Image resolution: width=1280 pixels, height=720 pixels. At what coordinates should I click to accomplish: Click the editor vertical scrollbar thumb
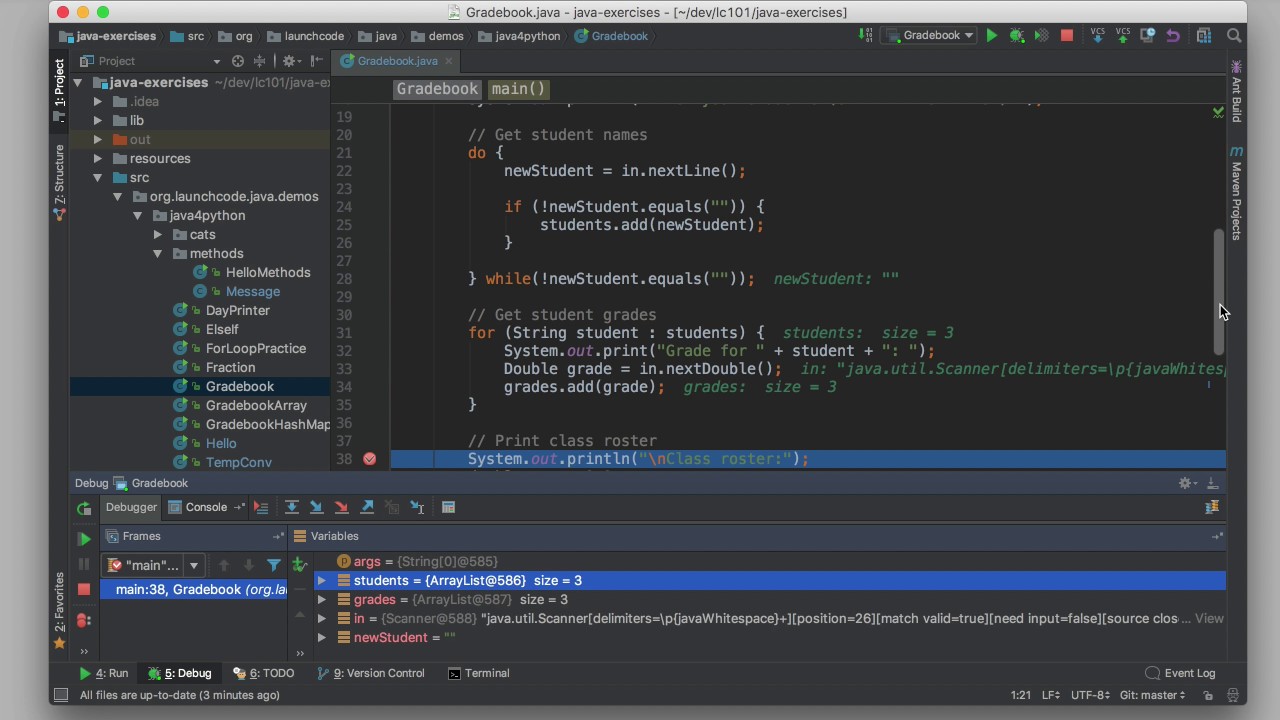1218,290
